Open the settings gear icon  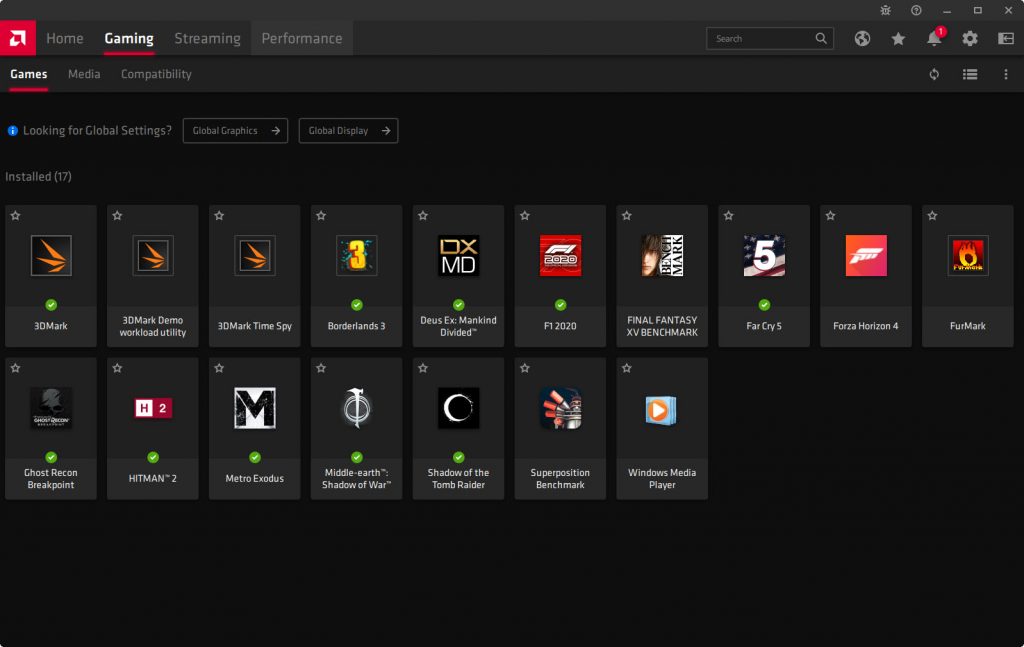point(970,39)
